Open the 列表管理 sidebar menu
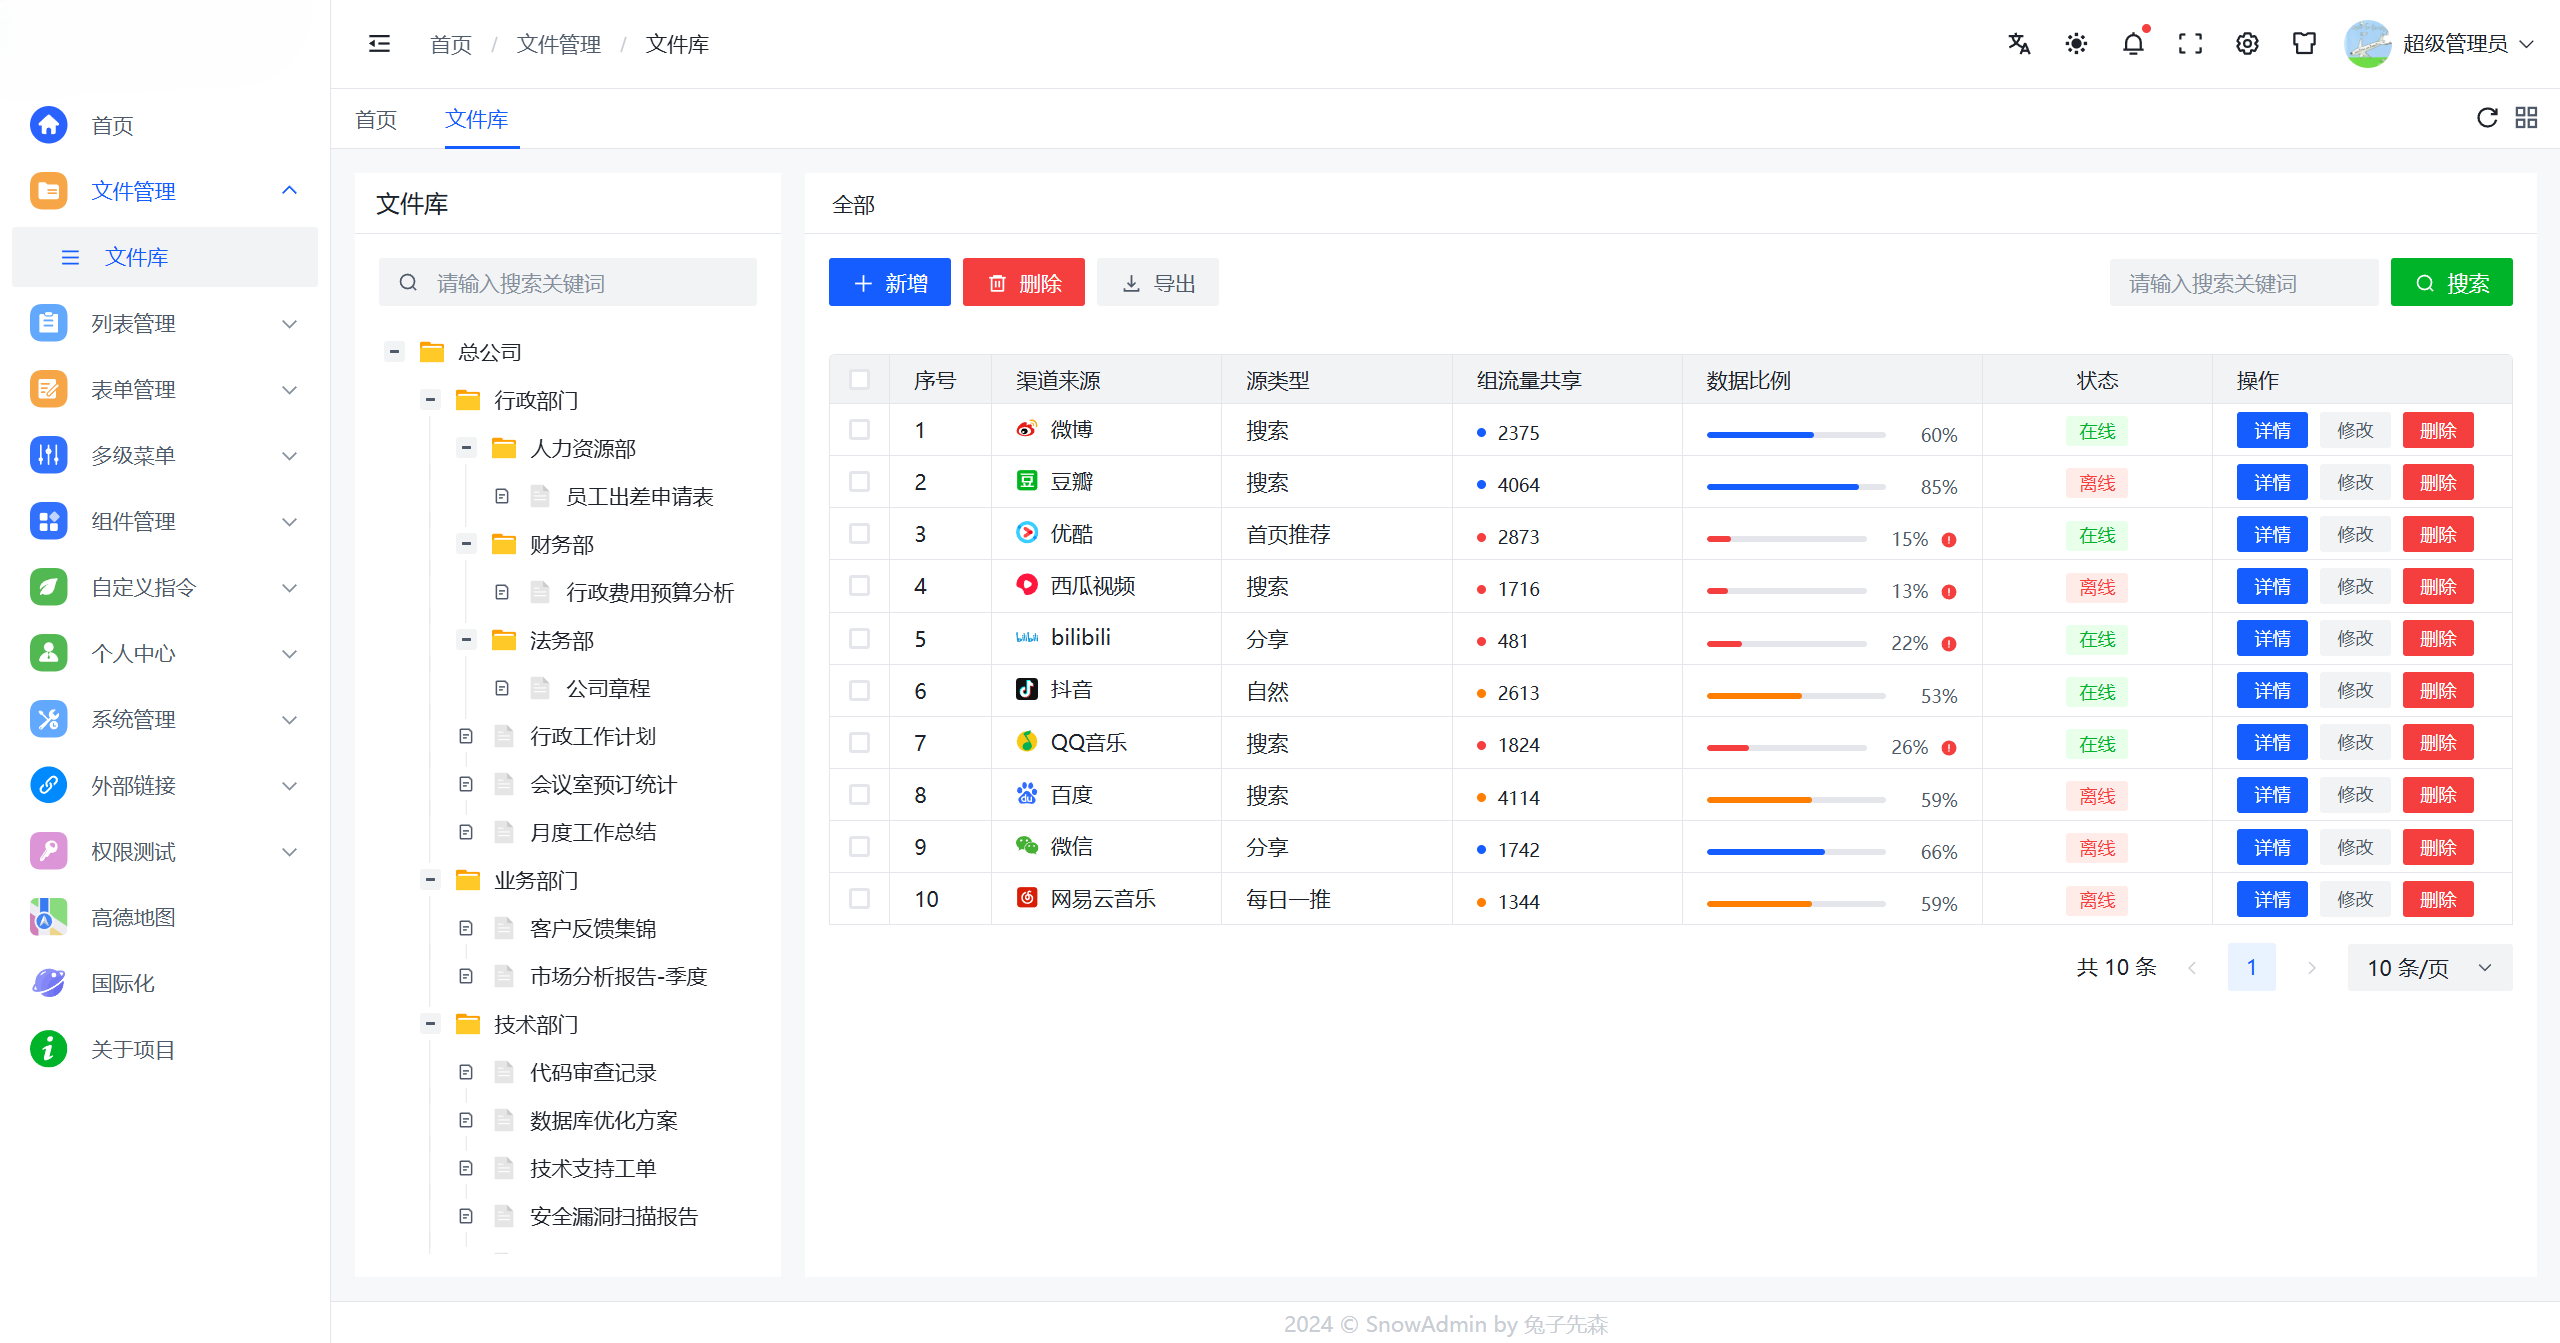The width and height of the screenshot is (2560, 1343). [x=133, y=322]
